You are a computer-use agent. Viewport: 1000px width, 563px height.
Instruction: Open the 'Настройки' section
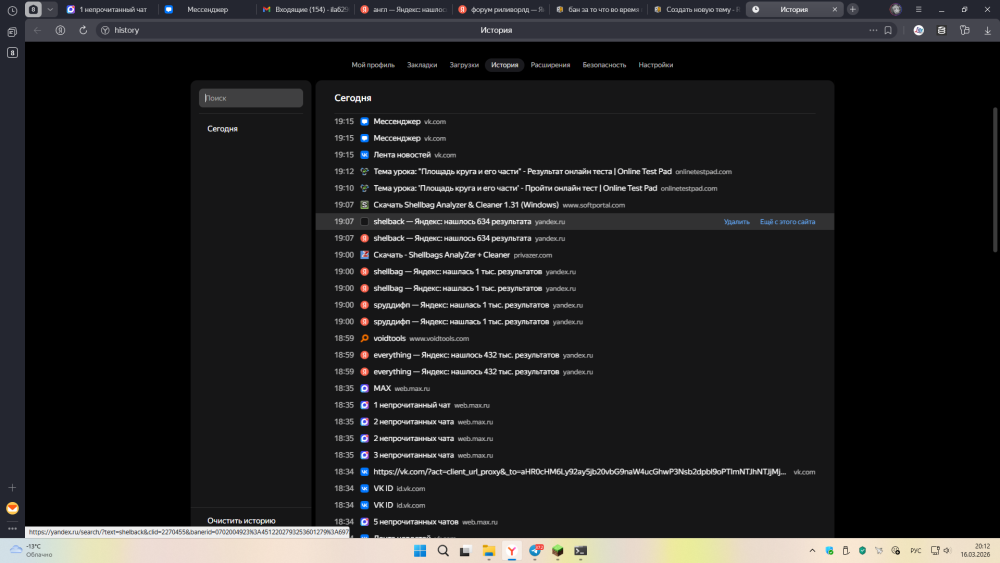(x=656, y=65)
